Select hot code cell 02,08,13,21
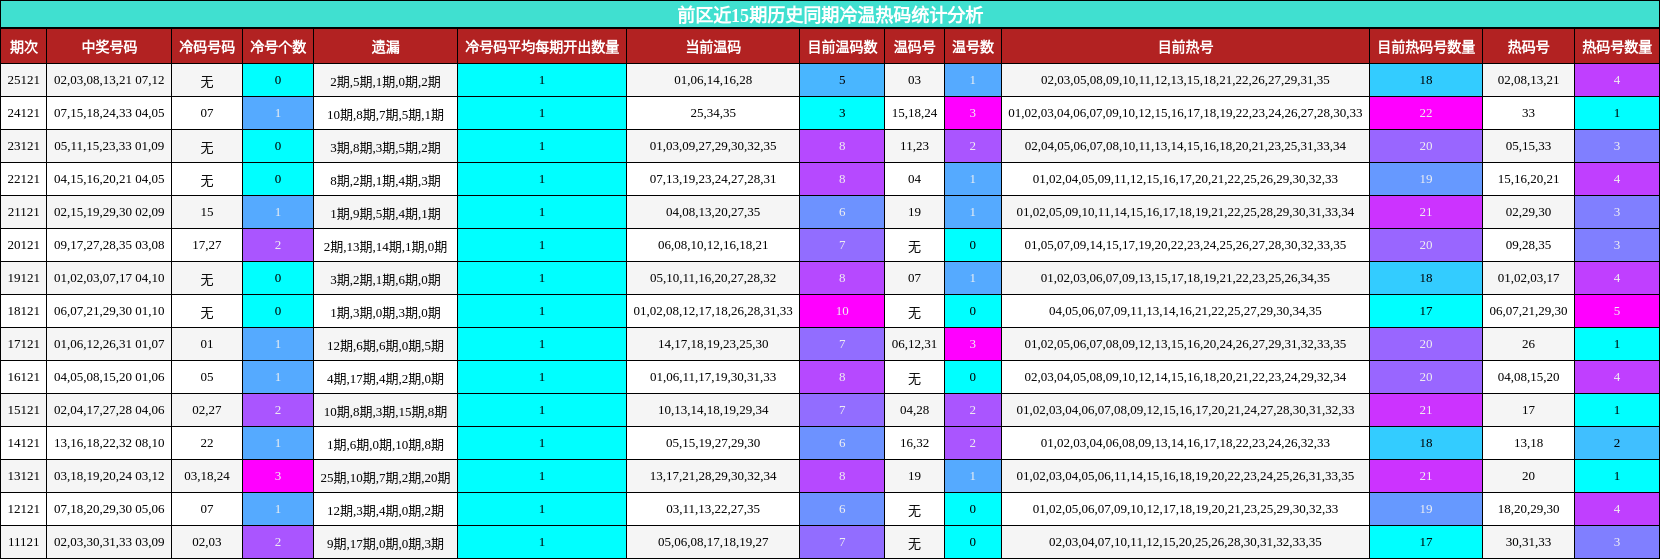Image resolution: width=1660 pixels, height=559 pixels. tap(1528, 80)
